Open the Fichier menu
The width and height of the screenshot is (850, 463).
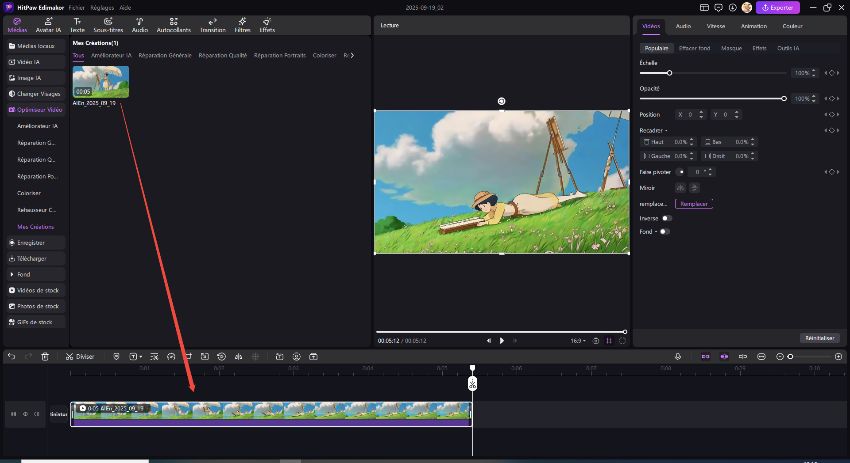[x=76, y=8]
